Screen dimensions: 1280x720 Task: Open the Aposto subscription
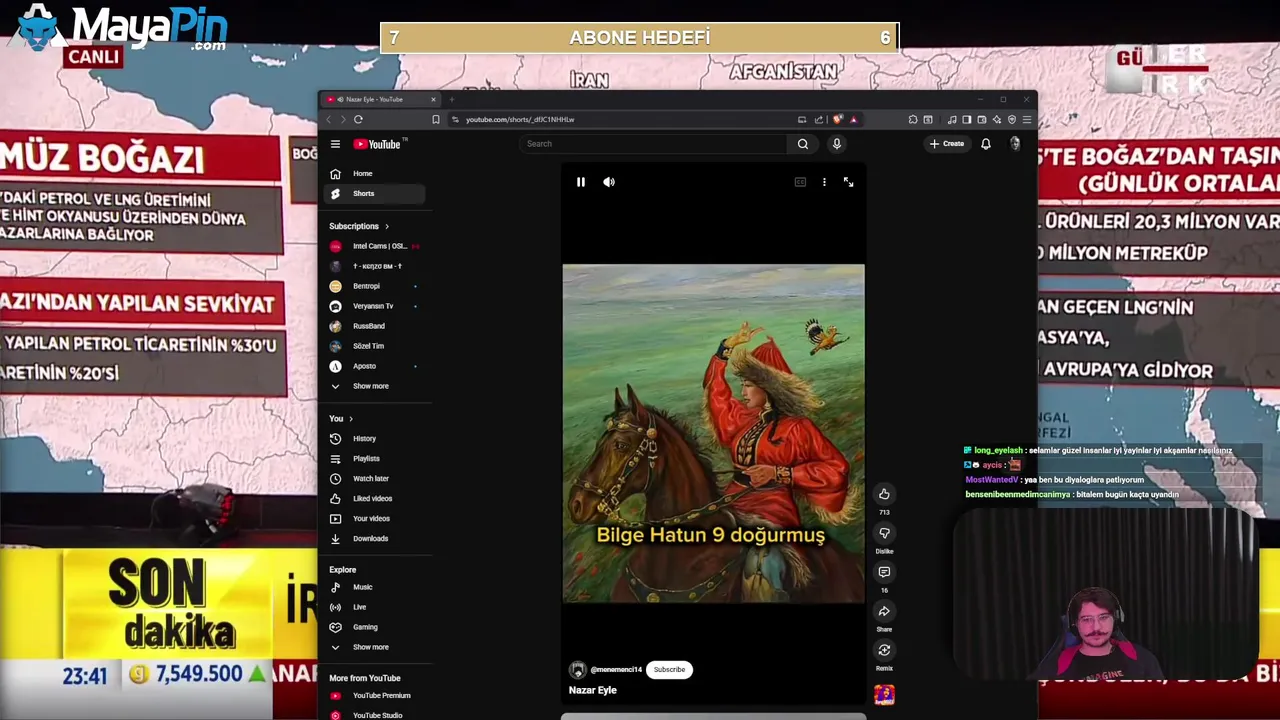click(x=376, y=366)
